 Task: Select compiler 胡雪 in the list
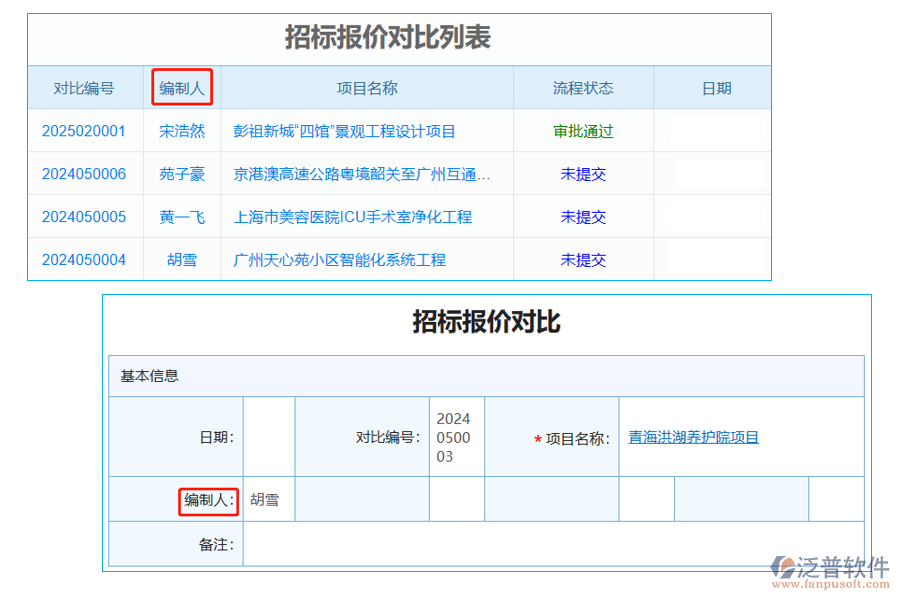pos(182,260)
